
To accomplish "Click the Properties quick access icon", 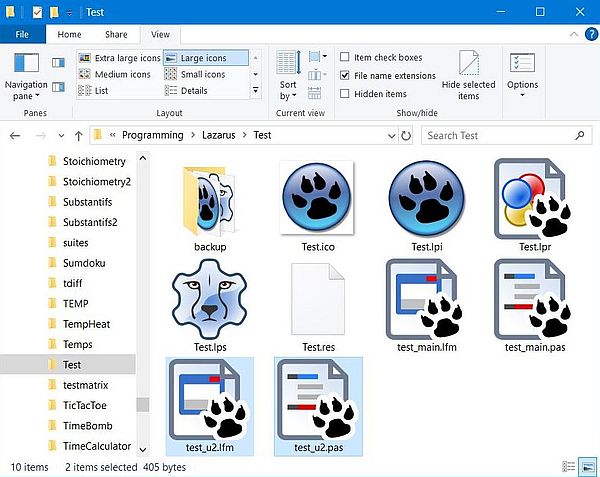I will tap(37, 12).
